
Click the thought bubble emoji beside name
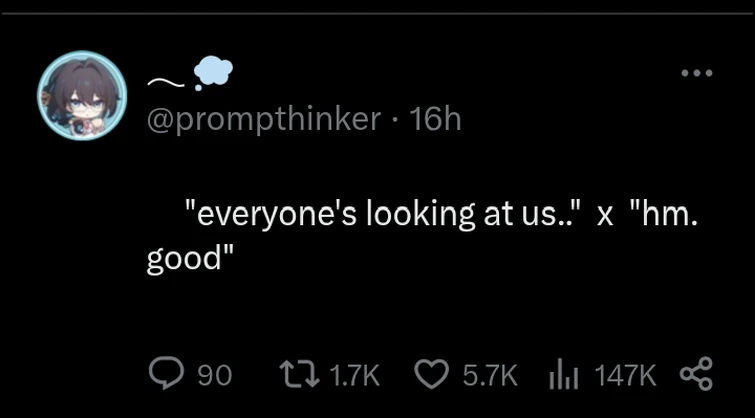(211, 72)
